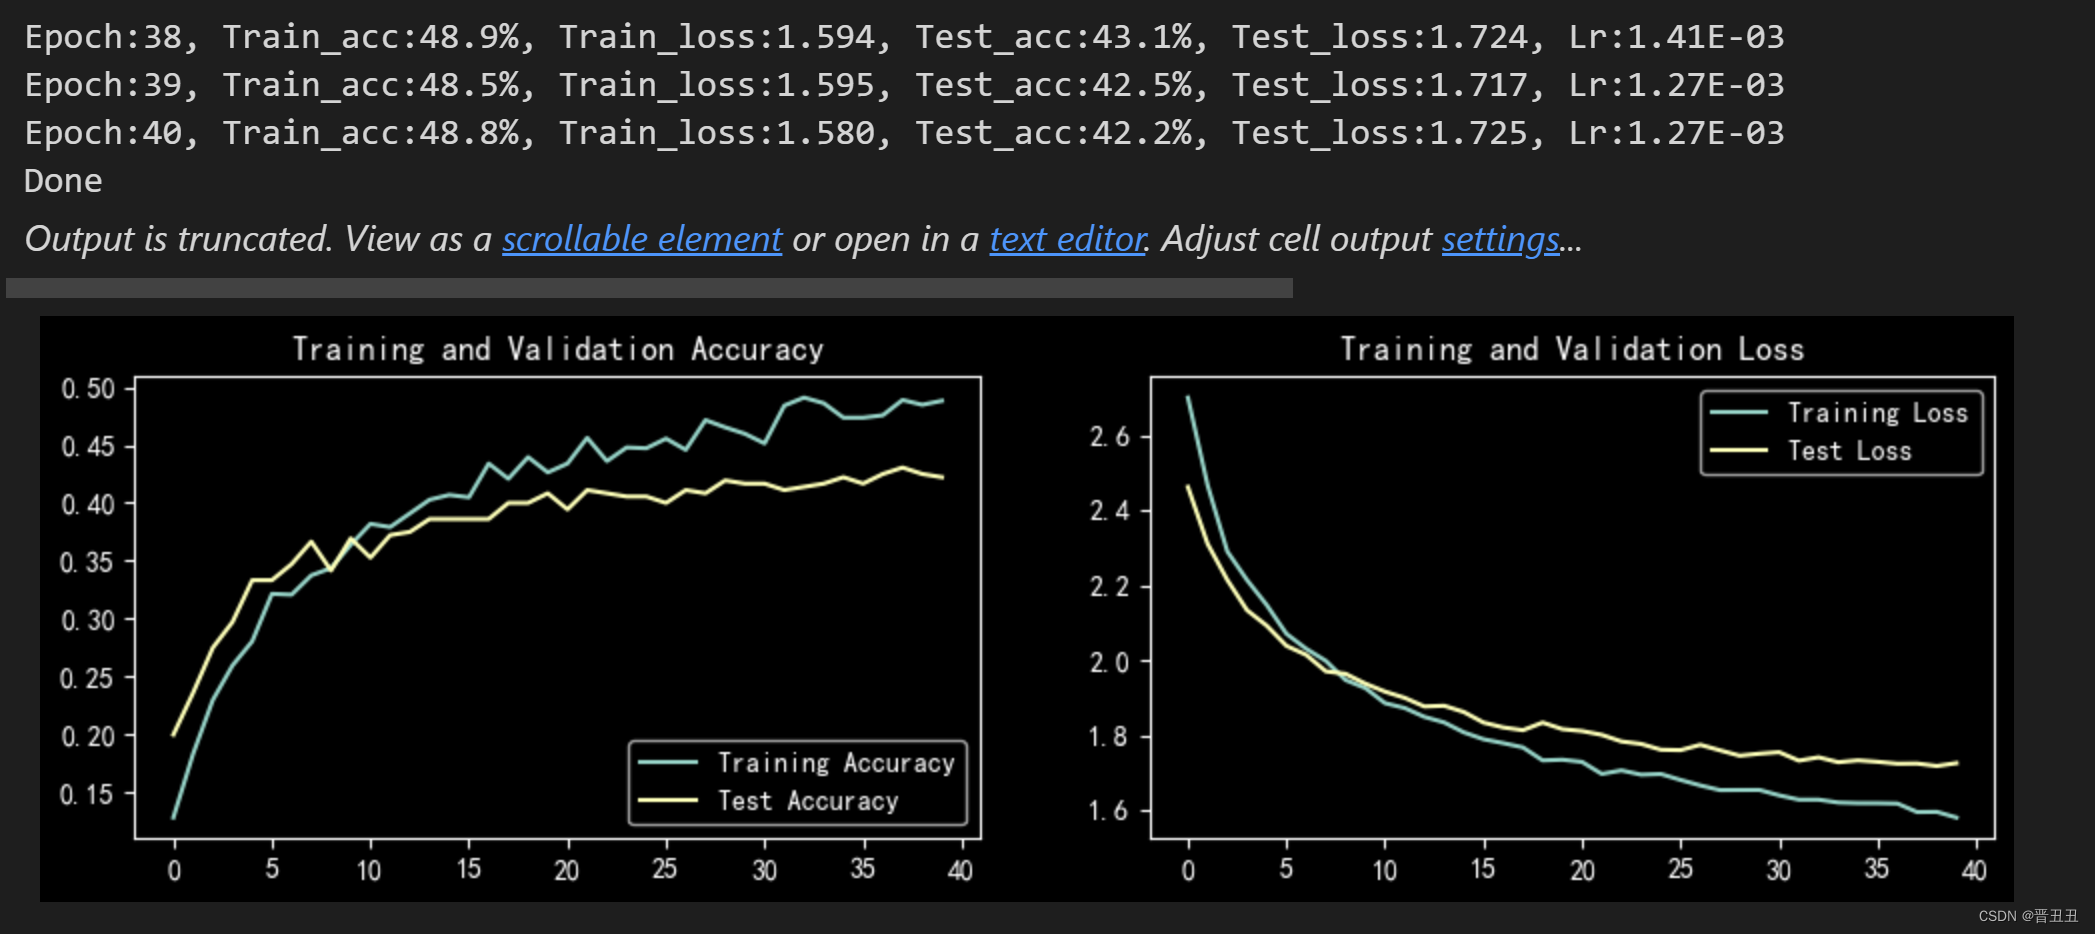Click Lr:1.27E-03 value in Epoch 40 line
The width and height of the screenshot is (2095, 934).
tap(1676, 133)
